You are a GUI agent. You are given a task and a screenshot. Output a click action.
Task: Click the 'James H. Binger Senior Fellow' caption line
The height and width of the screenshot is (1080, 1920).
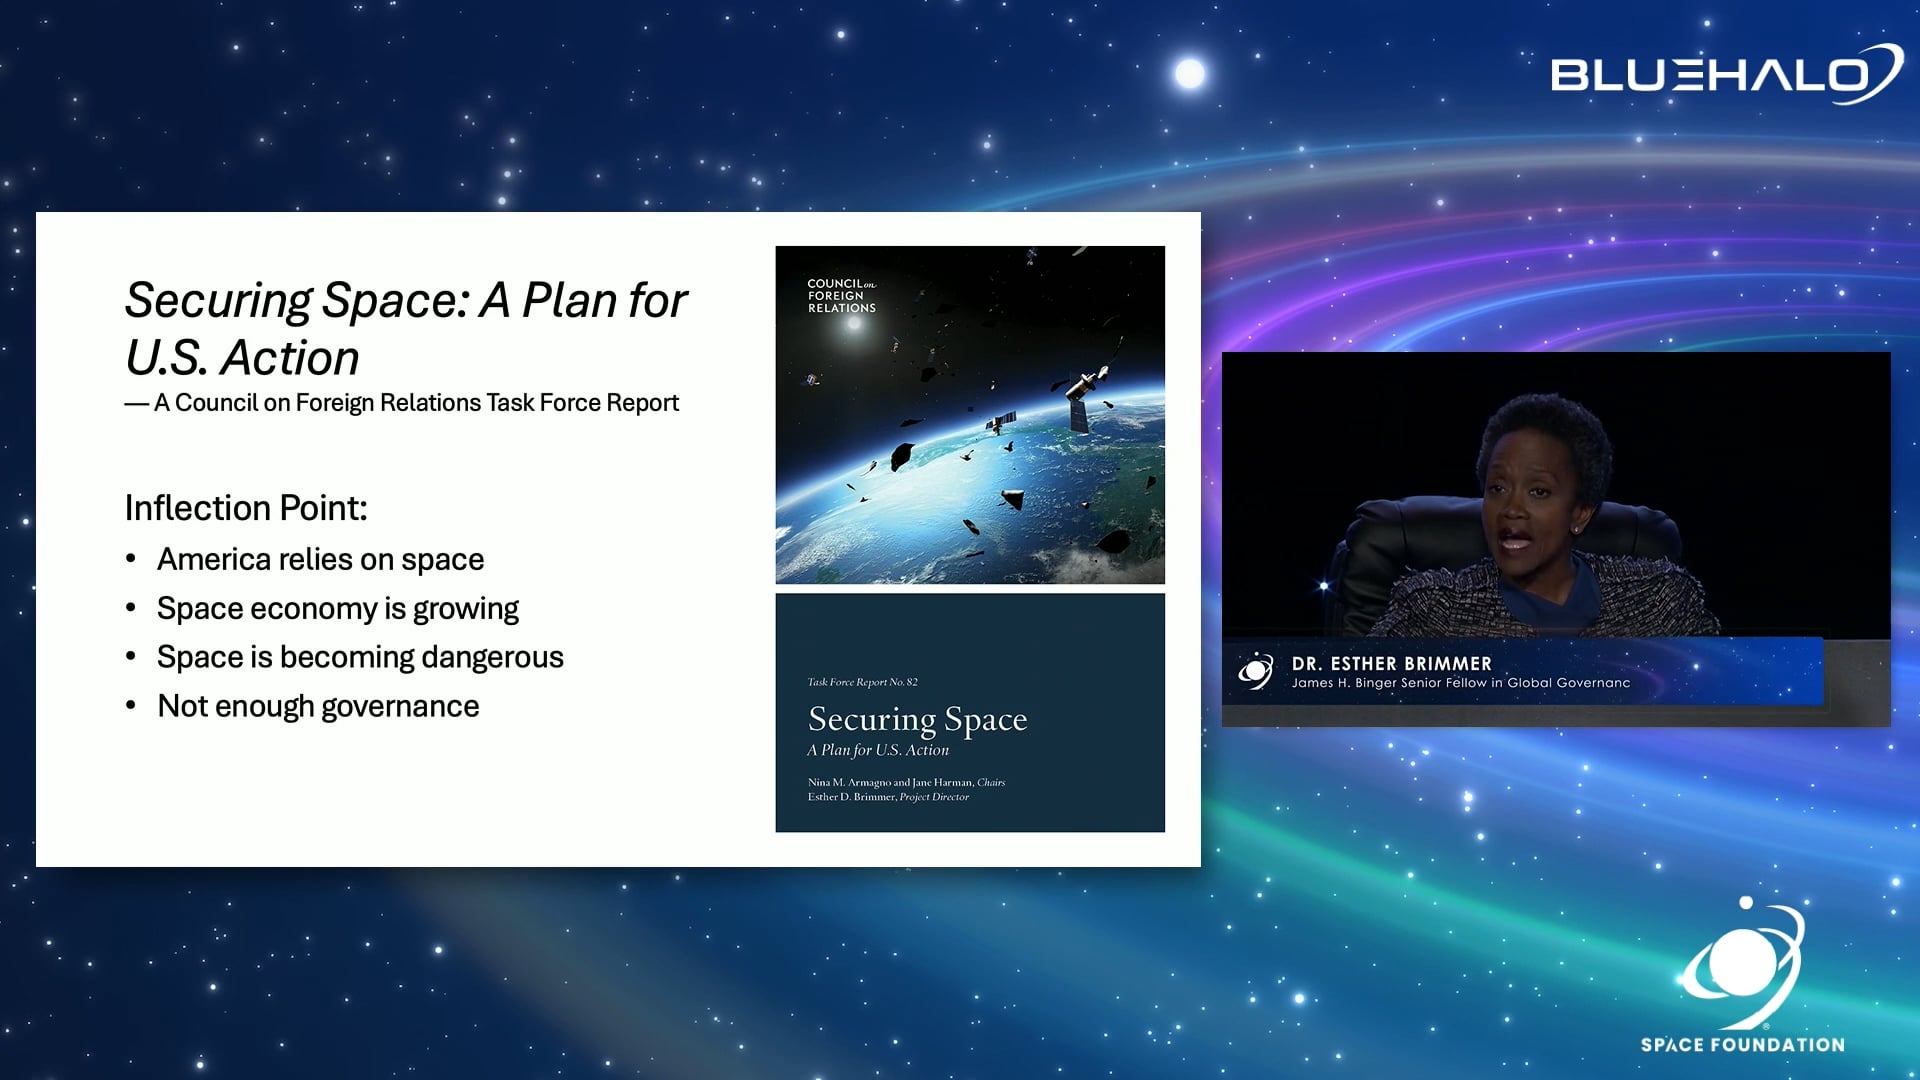coord(1460,683)
